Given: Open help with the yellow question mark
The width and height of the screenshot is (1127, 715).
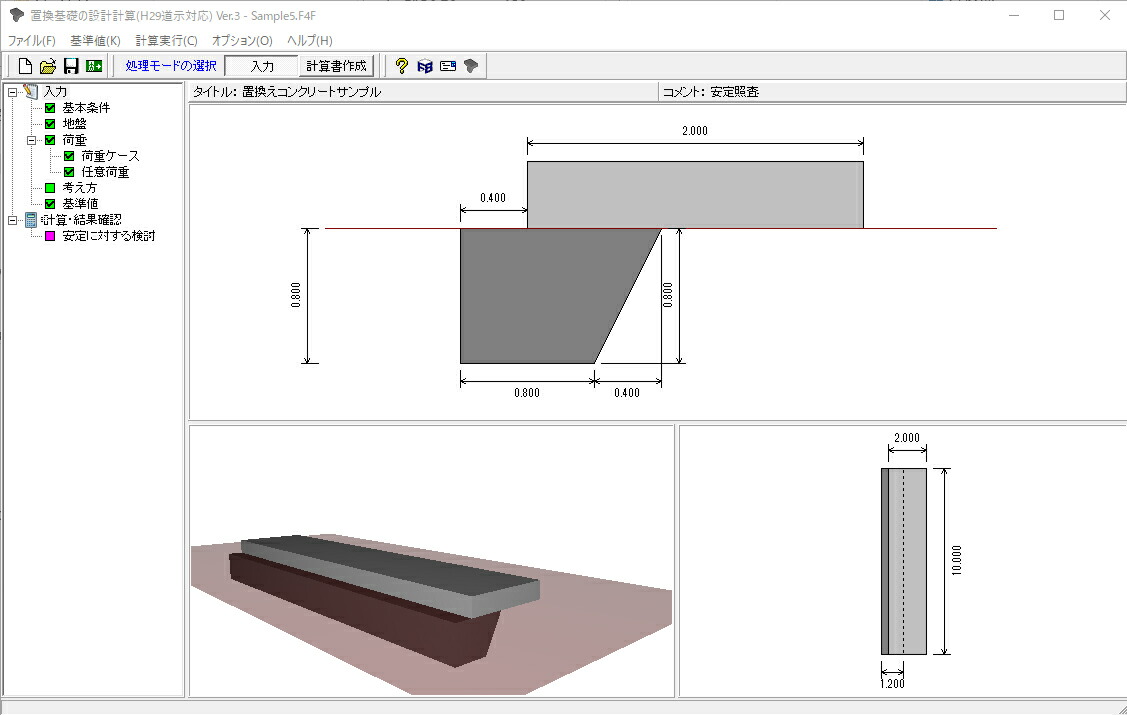Looking at the screenshot, I should (x=402, y=66).
